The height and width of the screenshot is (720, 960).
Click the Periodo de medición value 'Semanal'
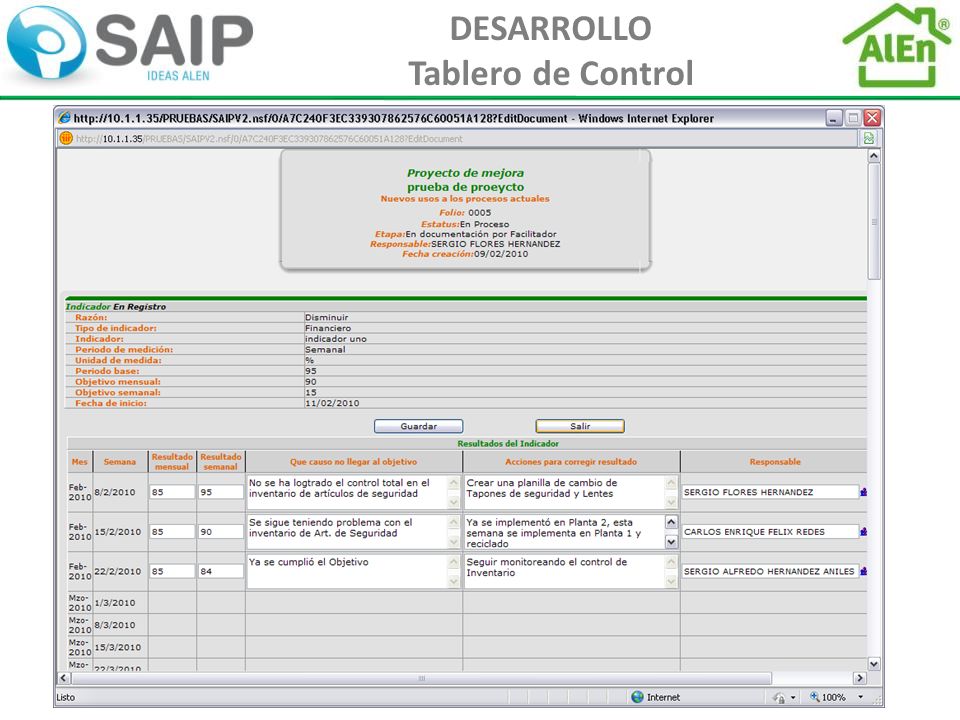point(325,350)
